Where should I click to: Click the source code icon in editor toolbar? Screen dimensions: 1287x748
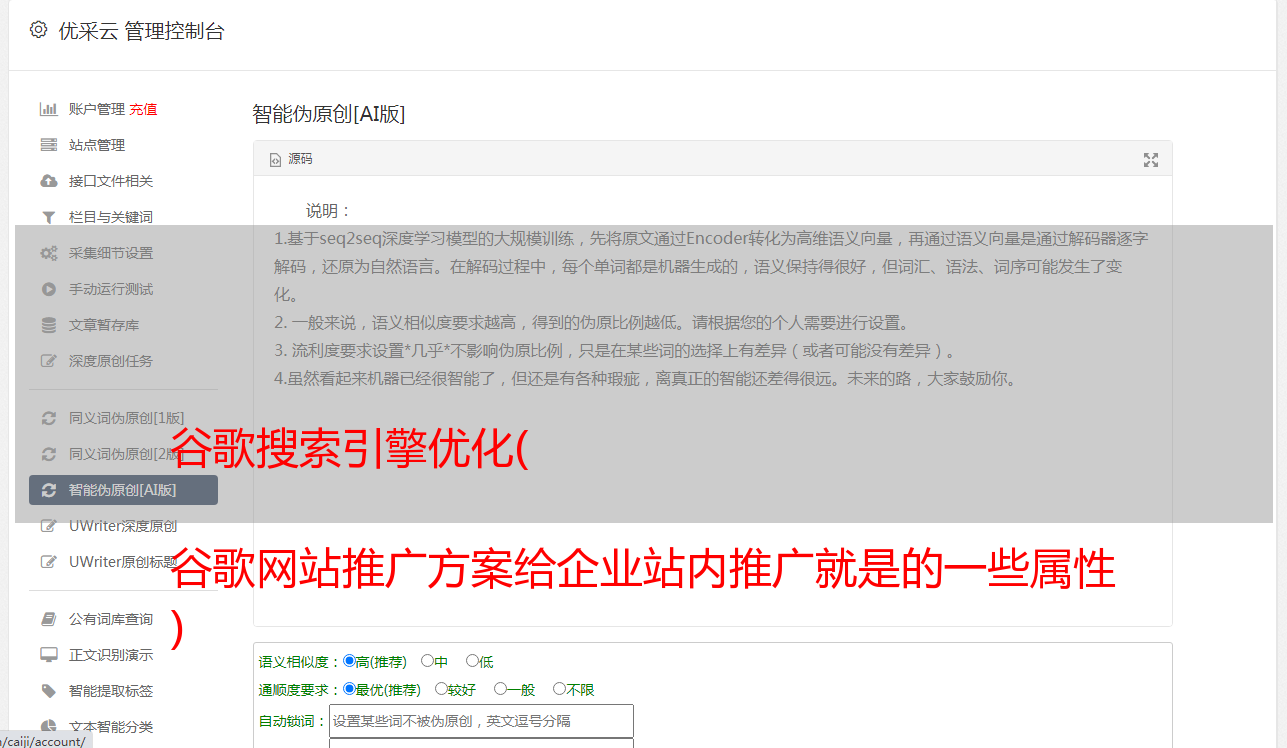pyautogui.click(x=275, y=160)
